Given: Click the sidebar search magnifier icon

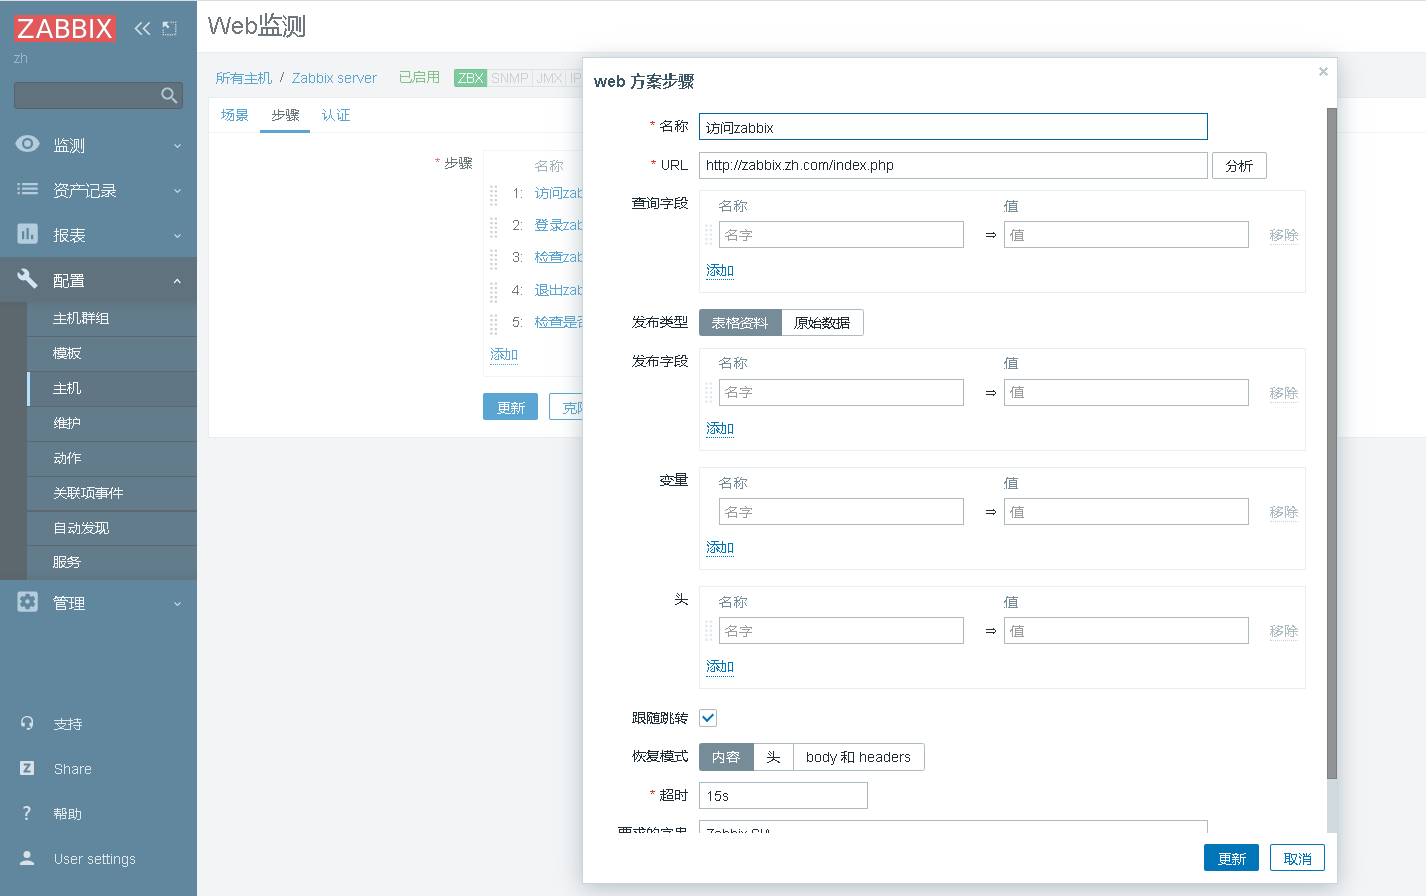Looking at the screenshot, I should pyautogui.click(x=169, y=95).
